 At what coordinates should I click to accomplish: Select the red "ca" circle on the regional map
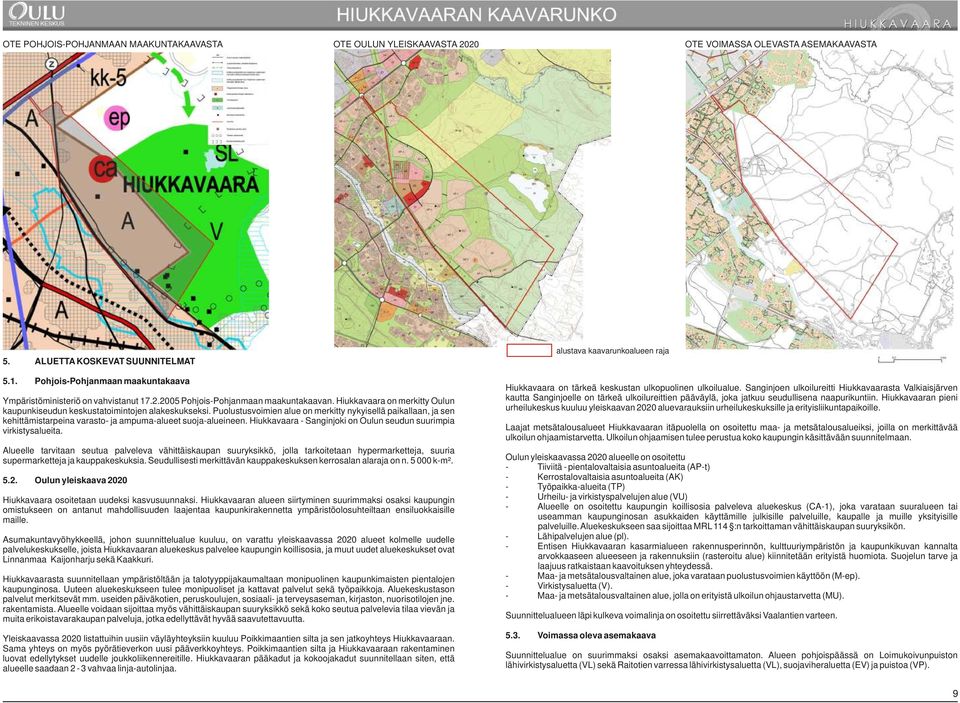(x=104, y=168)
